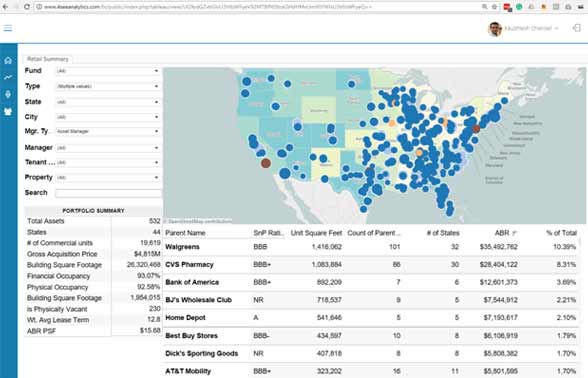588x378 pixels.
Task: Open the Mgr. Type dropdown showing Asset Manager
Action: point(108,132)
